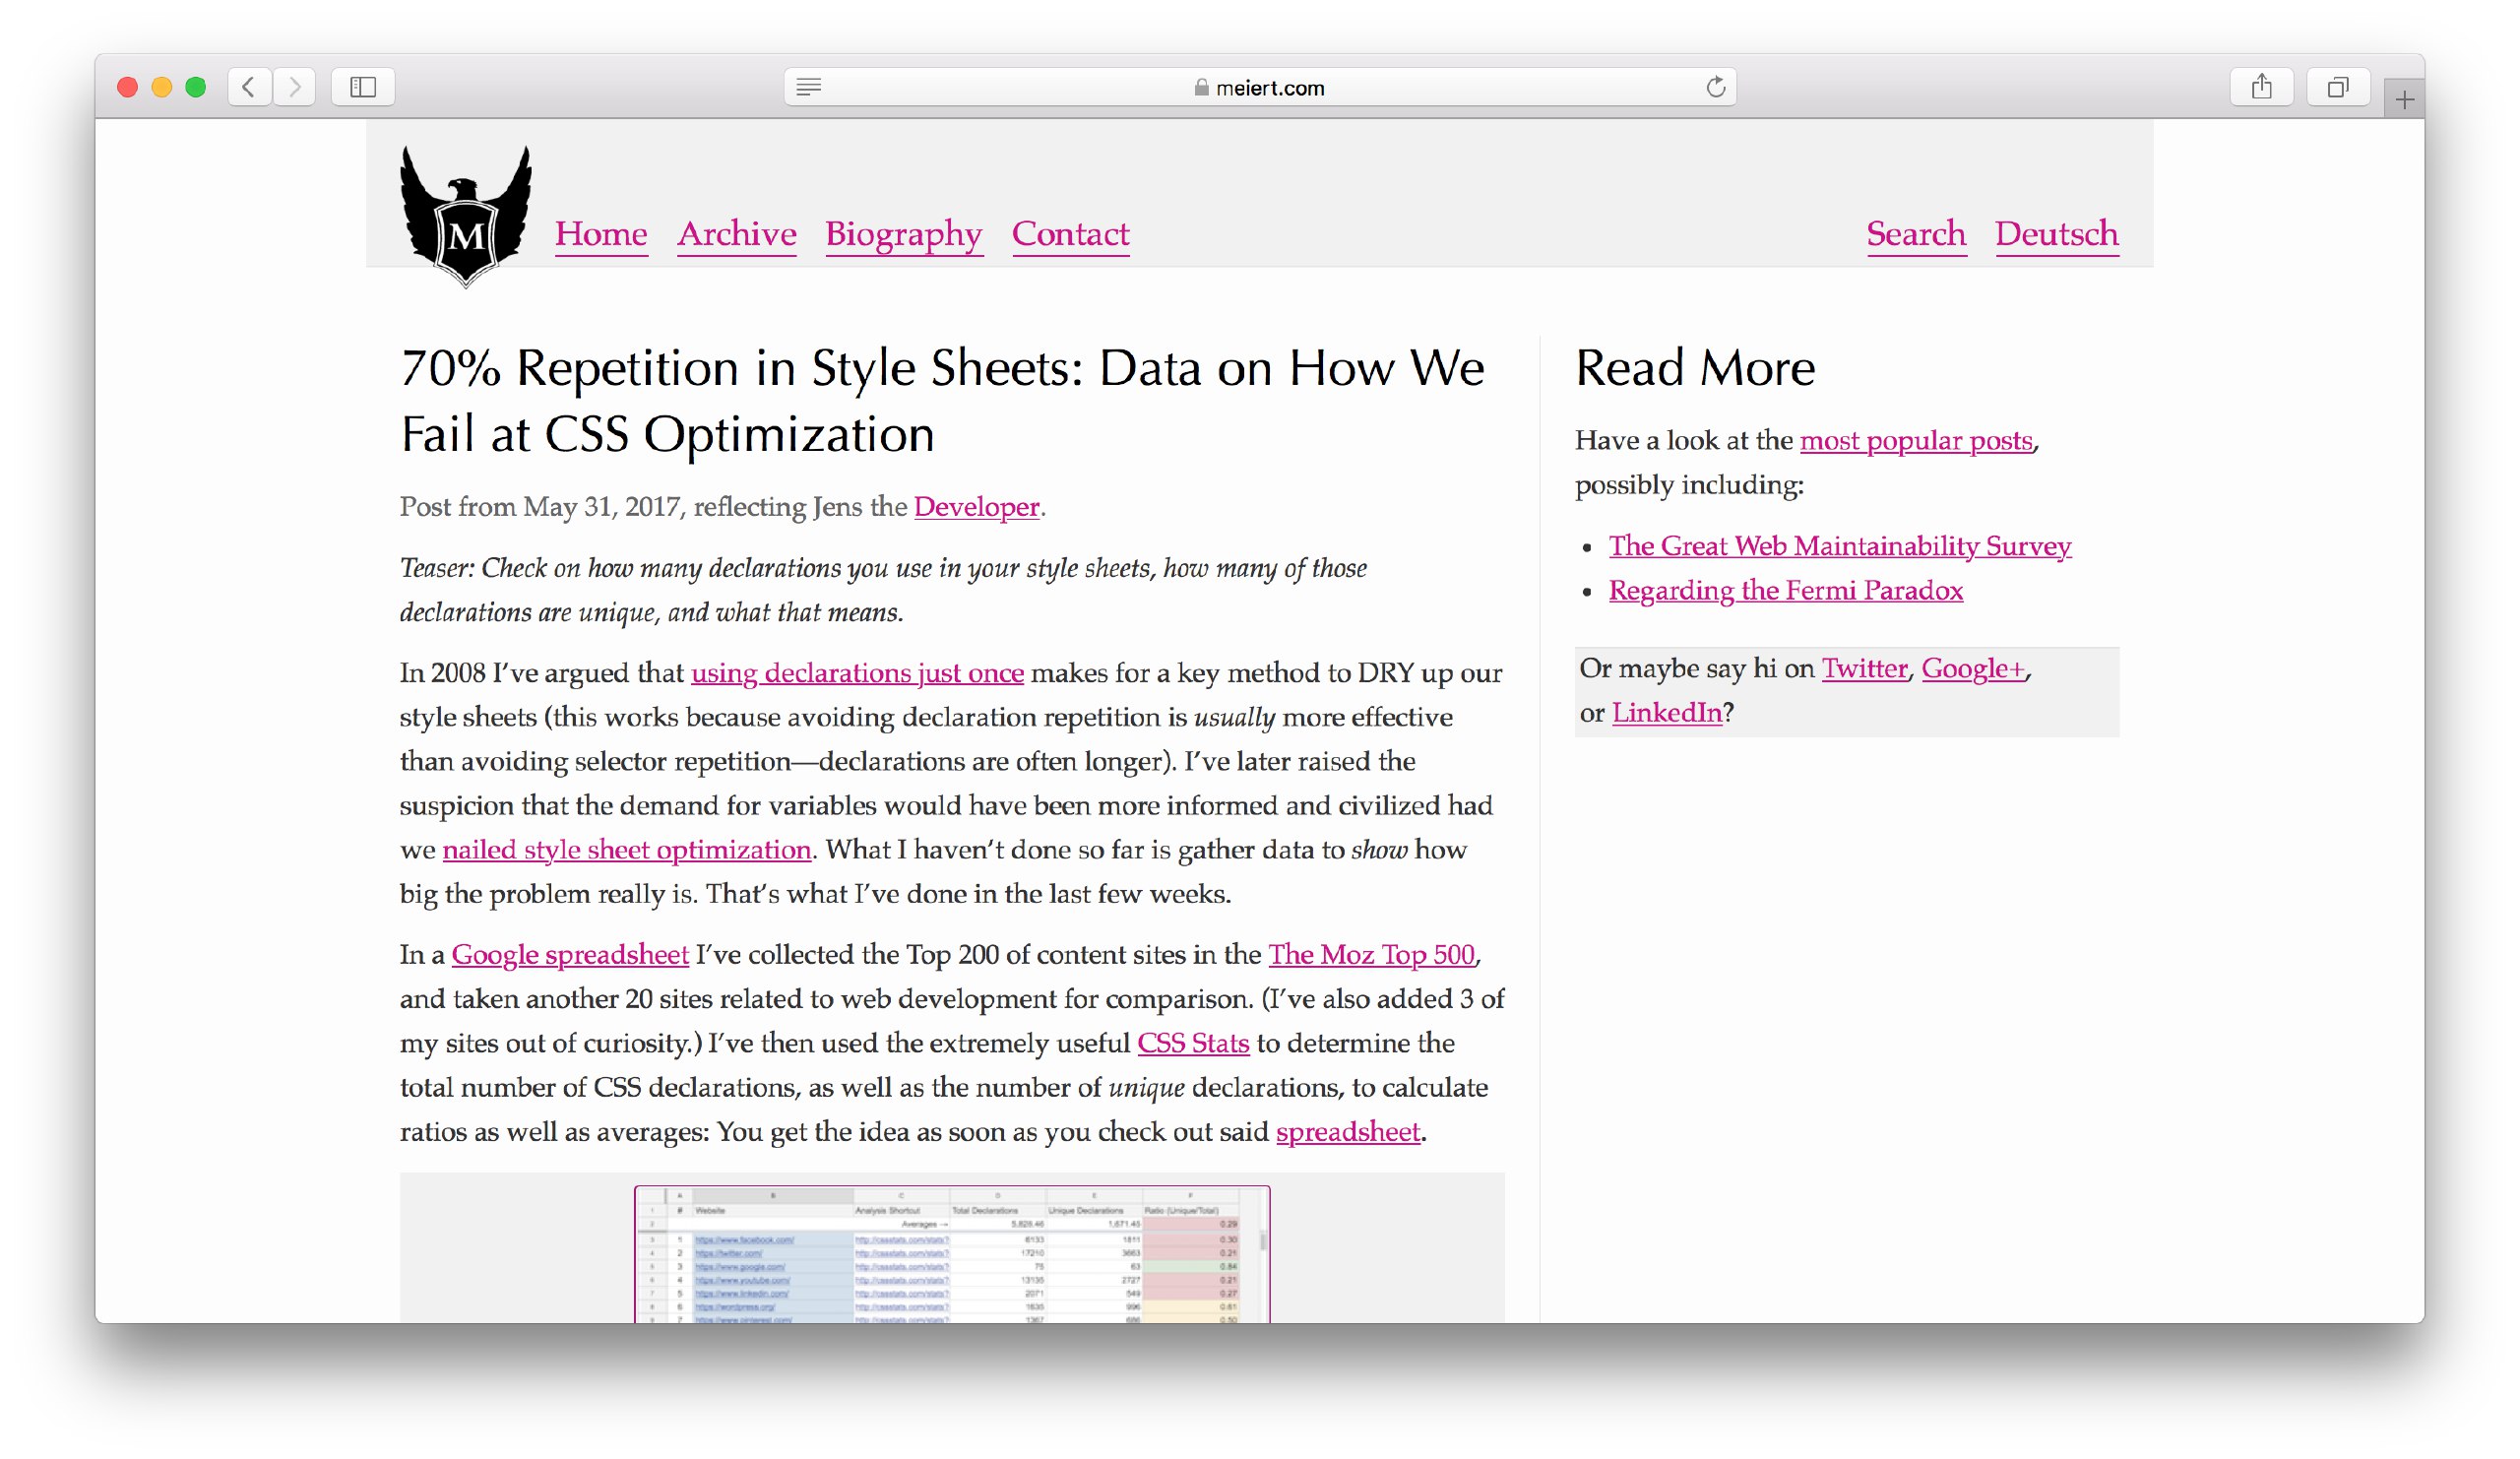Click the eagle M site logo
2520x1459 pixels.
point(466,216)
